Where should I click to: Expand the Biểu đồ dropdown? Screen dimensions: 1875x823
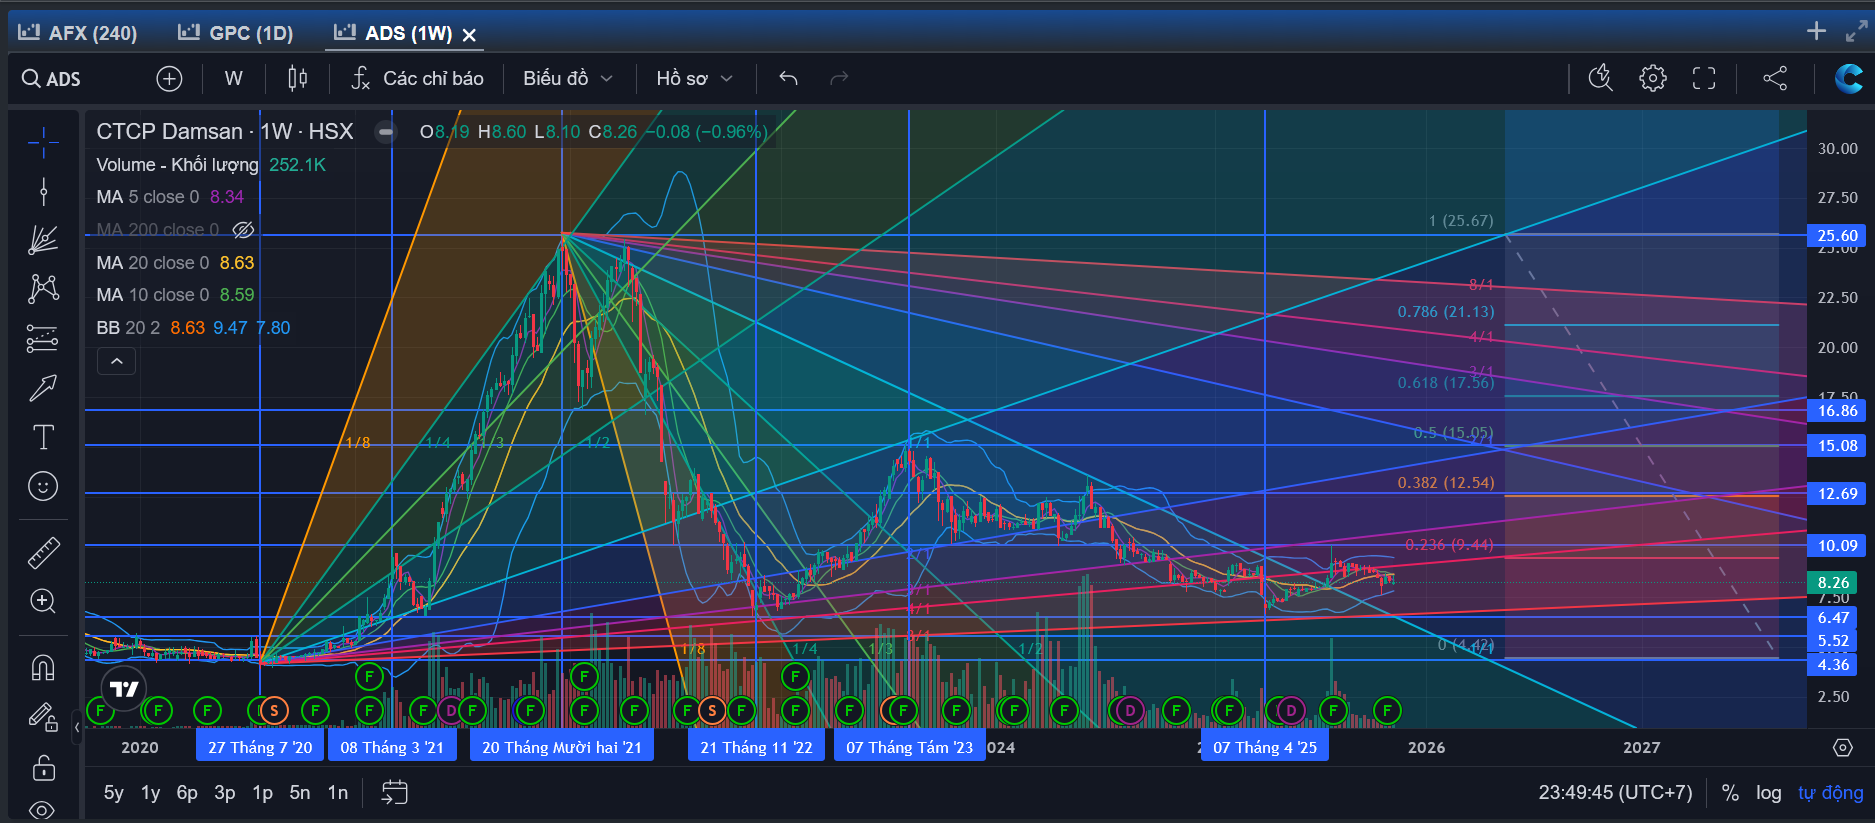point(568,79)
